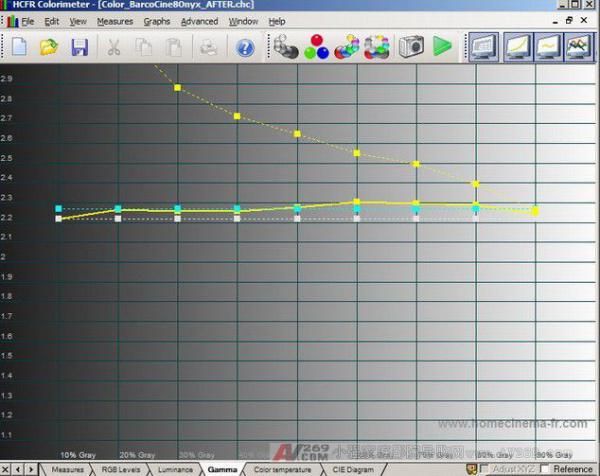This screenshot has width=600, height=476.
Task: Switch to the Luminance tab
Action: click(x=174, y=468)
